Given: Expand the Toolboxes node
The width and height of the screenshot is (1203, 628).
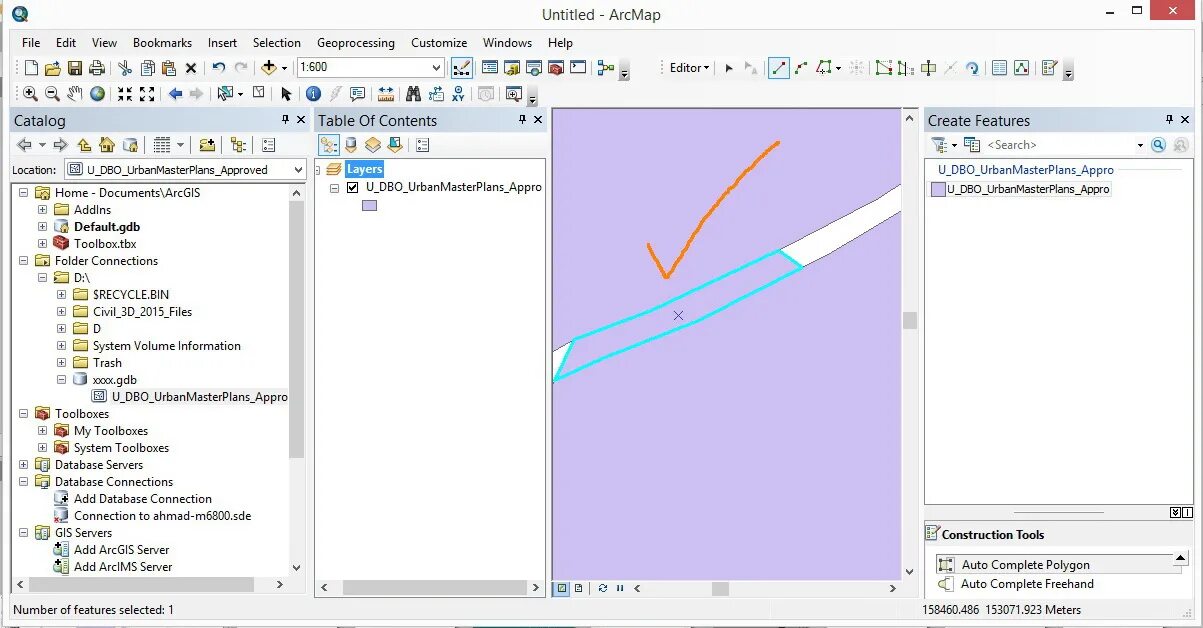Looking at the screenshot, I should tap(23, 414).
